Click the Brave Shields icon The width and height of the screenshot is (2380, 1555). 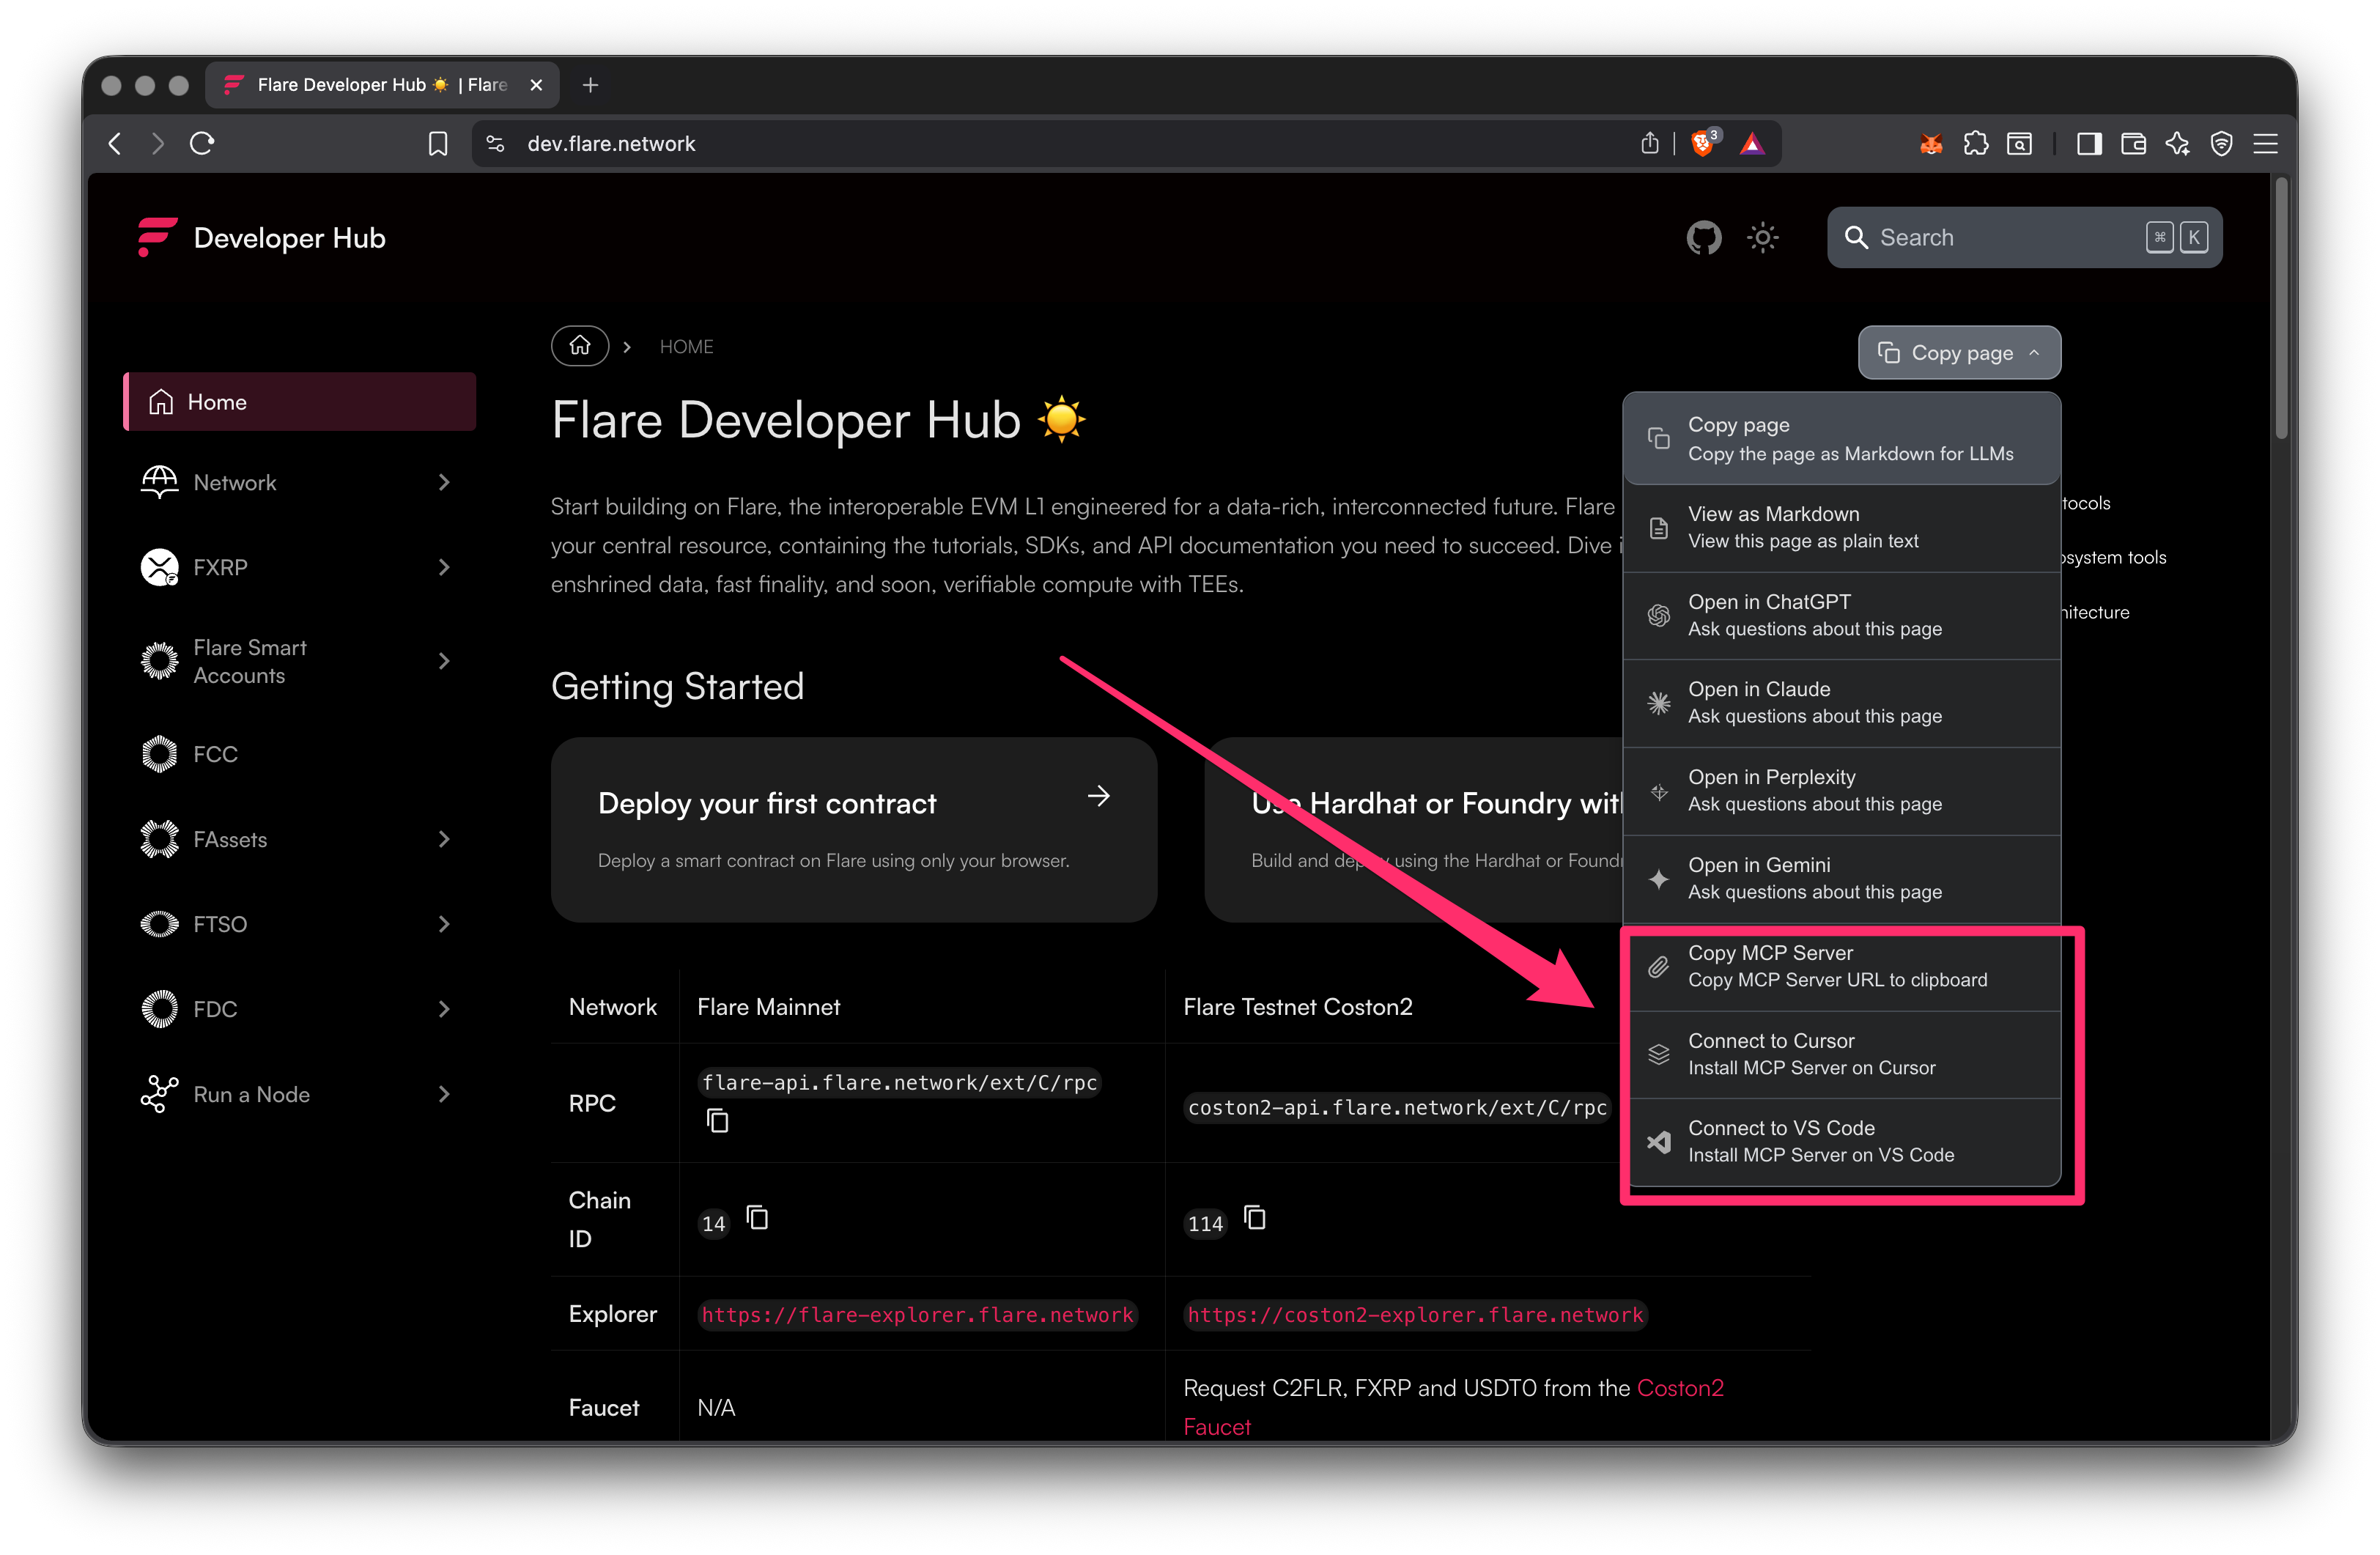1702,143
